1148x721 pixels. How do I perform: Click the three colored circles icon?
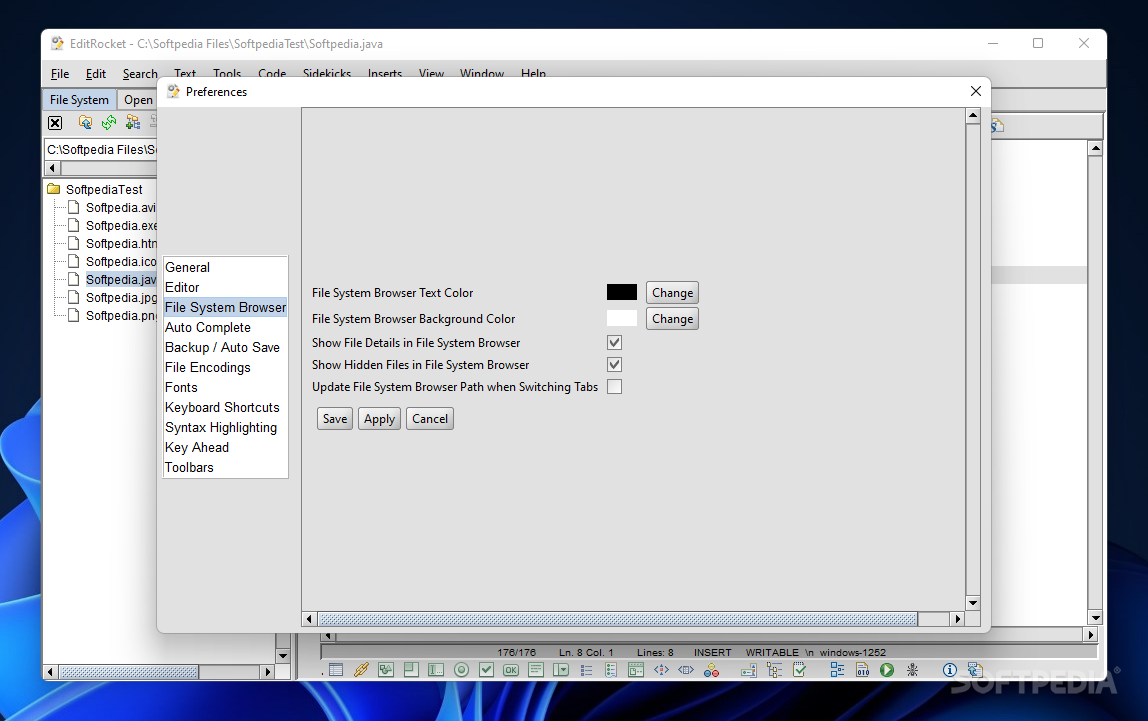(x=711, y=670)
